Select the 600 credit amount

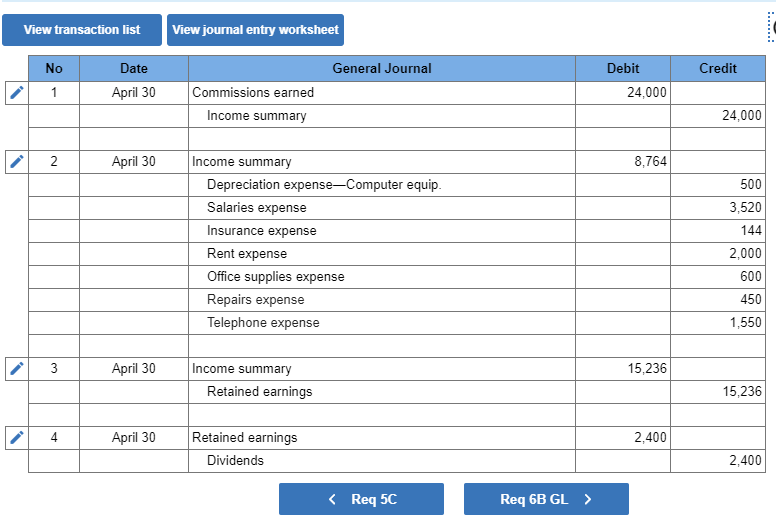point(718,277)
